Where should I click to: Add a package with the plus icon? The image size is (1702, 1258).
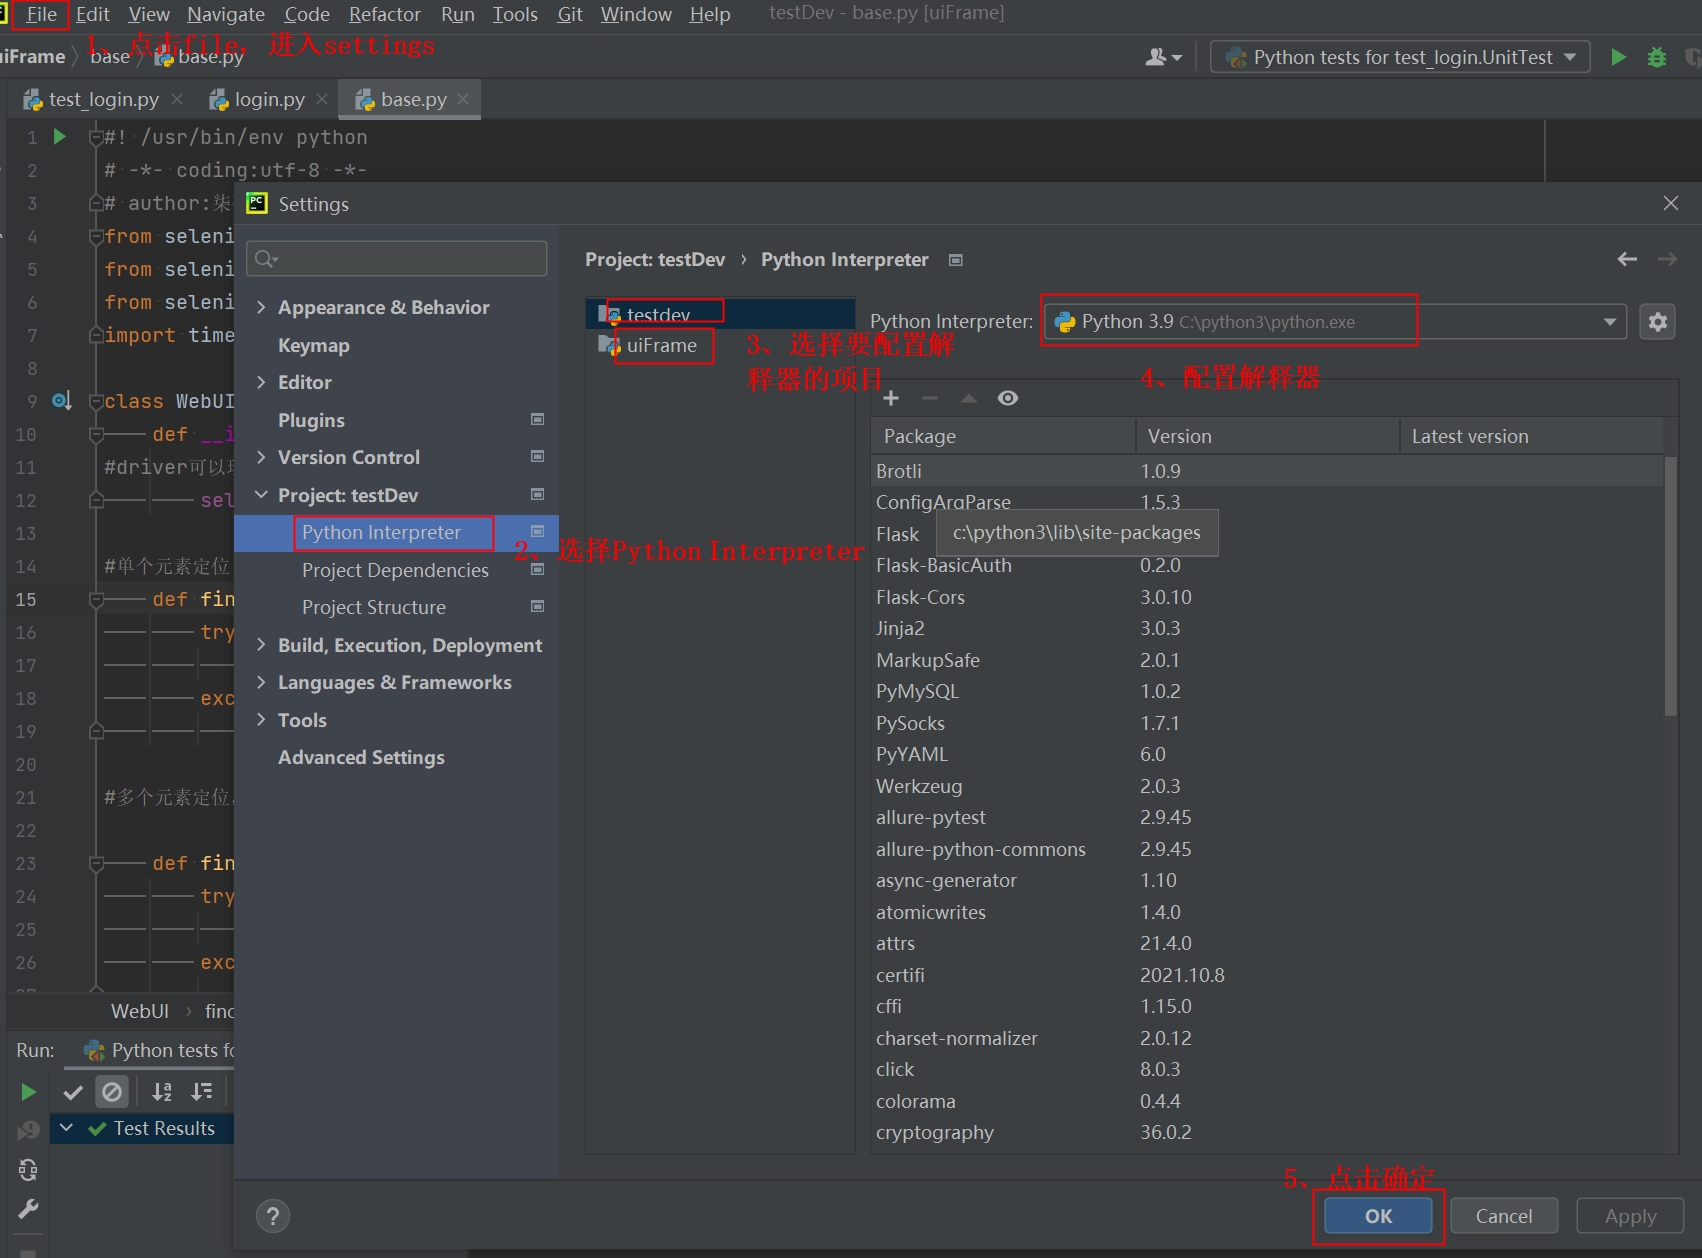(x=891, y=398)
